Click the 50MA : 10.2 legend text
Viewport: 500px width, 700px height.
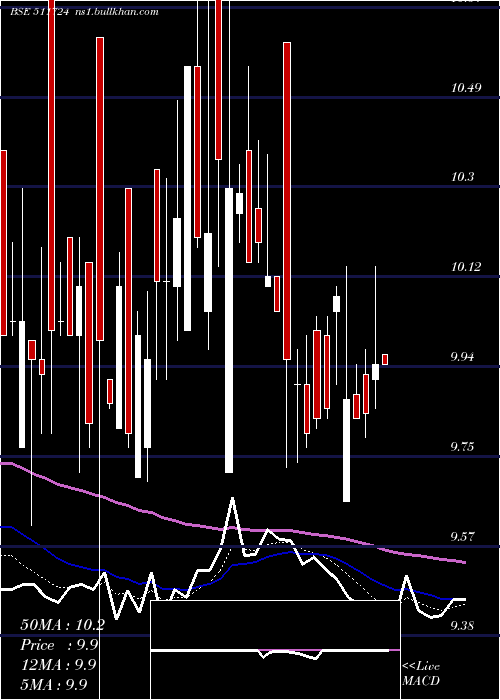[62, 625]
